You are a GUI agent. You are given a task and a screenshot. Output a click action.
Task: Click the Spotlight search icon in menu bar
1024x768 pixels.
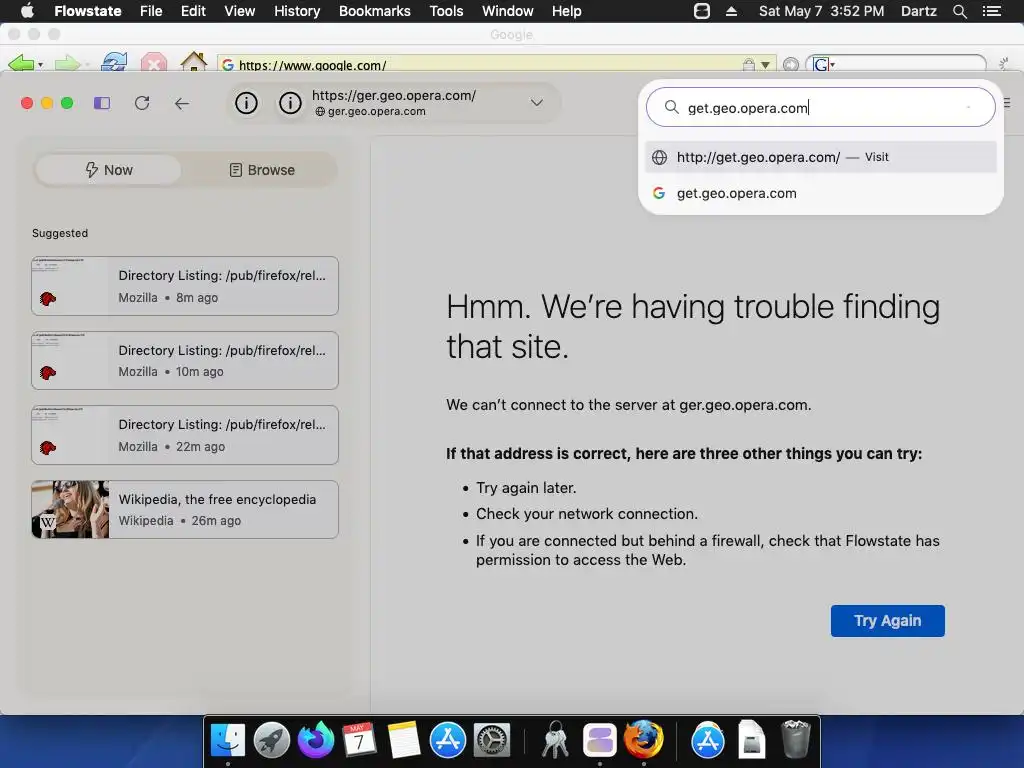point(959,11)
